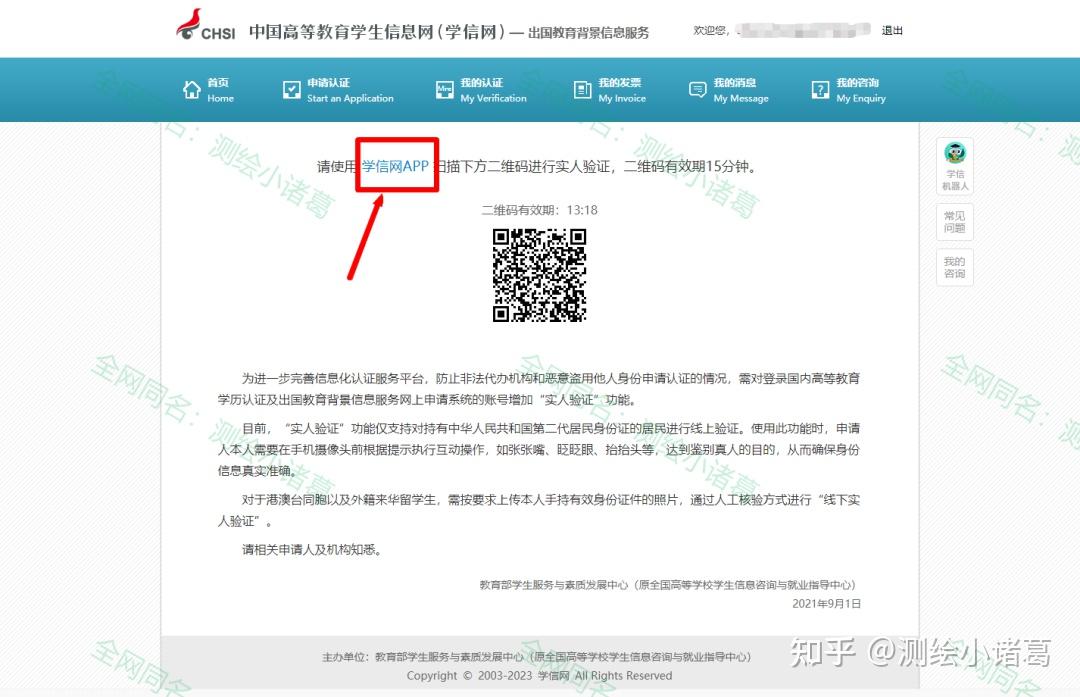Click the CHSI logo
The height and width of the screenshot is (697, 1080).
pyautogui.click(x=205, y=25)
